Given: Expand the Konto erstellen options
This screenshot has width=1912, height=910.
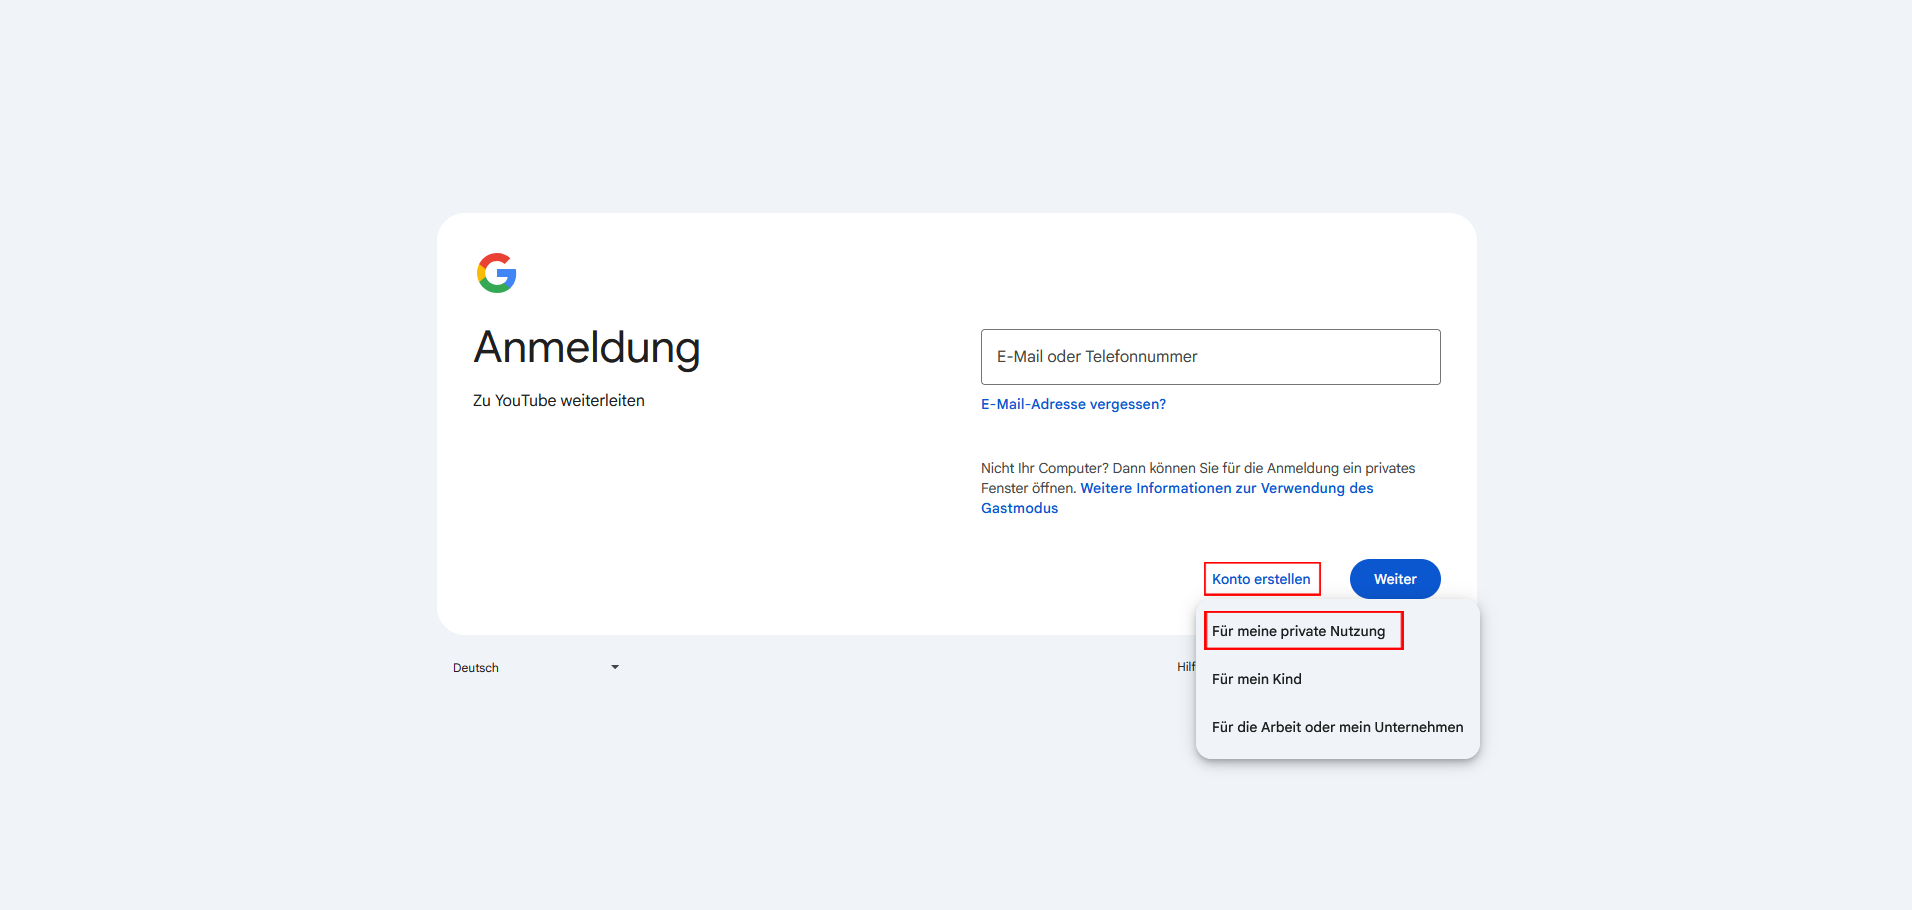Looking at the screenshot, I should pyautogui.click(x=1261, y=579).
